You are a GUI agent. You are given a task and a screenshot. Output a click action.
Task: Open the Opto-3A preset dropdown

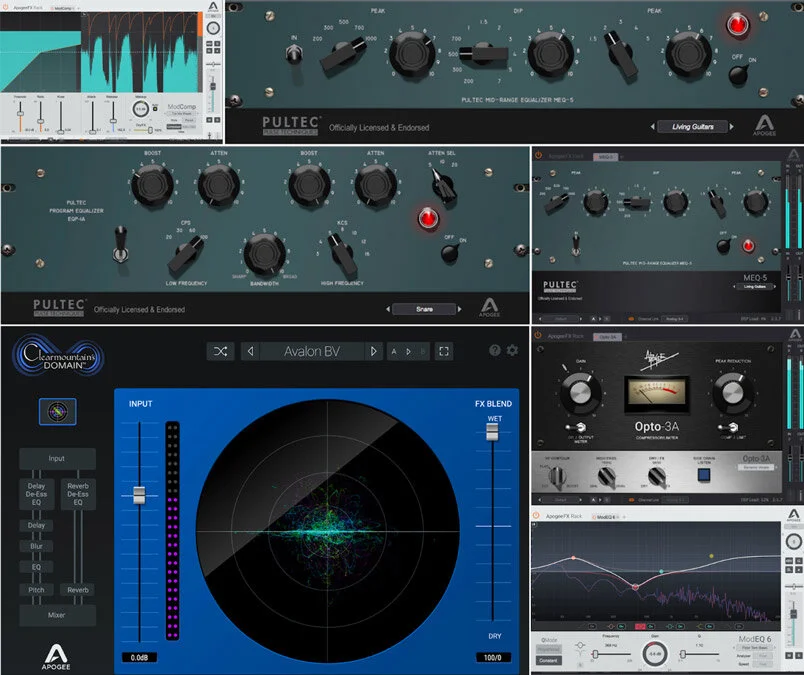coord(756,467)
